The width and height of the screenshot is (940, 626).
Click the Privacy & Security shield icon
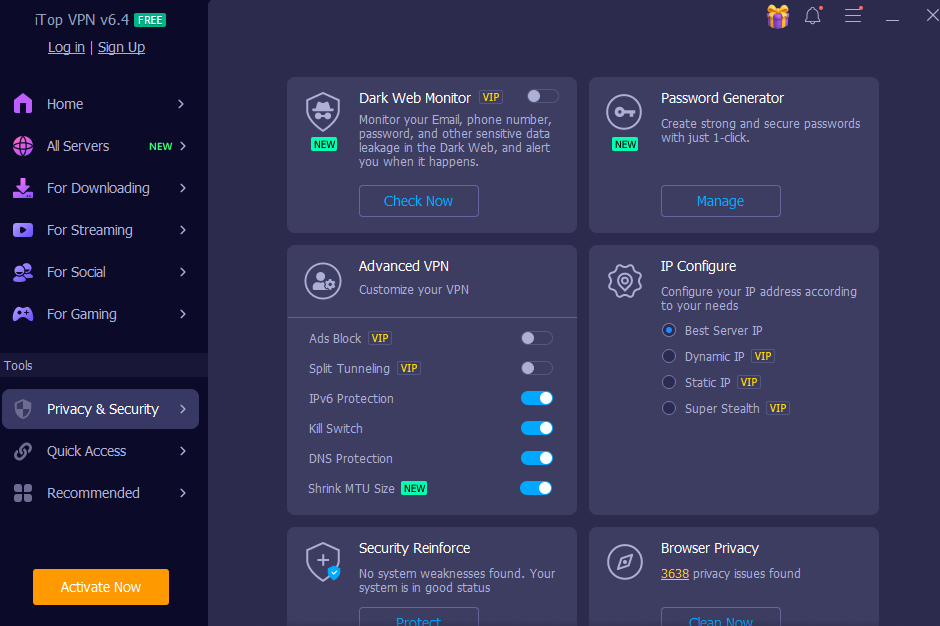coord(23,409)
